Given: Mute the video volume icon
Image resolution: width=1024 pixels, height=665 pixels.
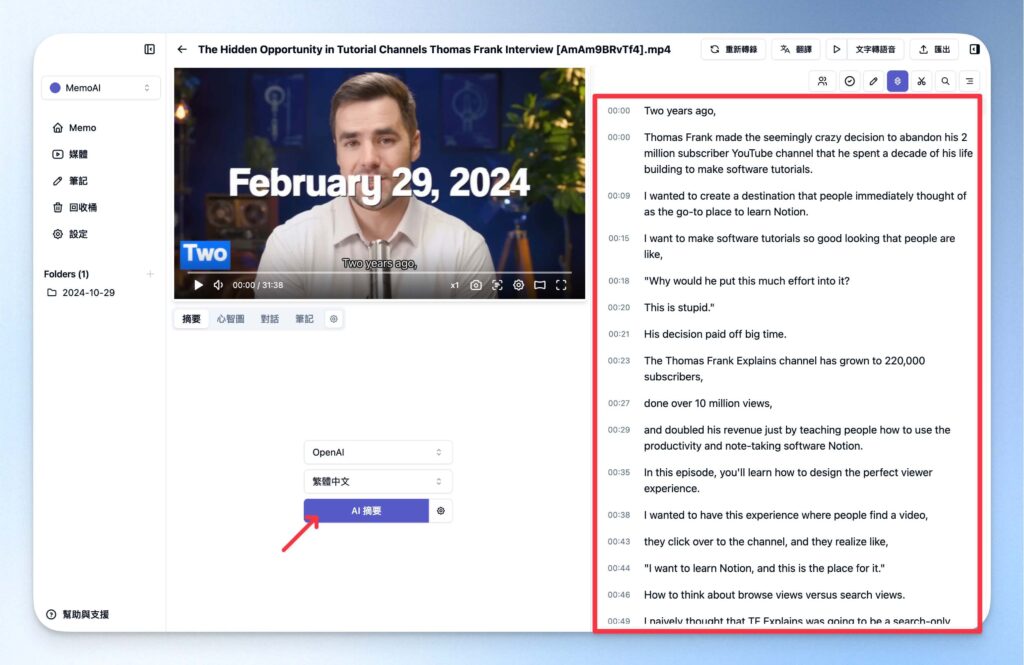Looking at the screenshot, I should (x=218, y=285).
